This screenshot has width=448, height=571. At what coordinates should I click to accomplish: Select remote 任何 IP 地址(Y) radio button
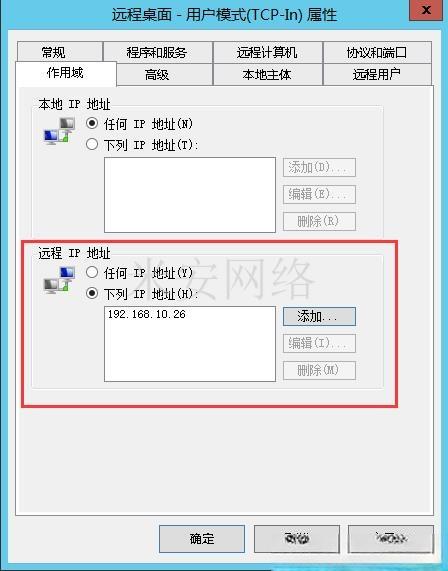(x=92, y=272)
